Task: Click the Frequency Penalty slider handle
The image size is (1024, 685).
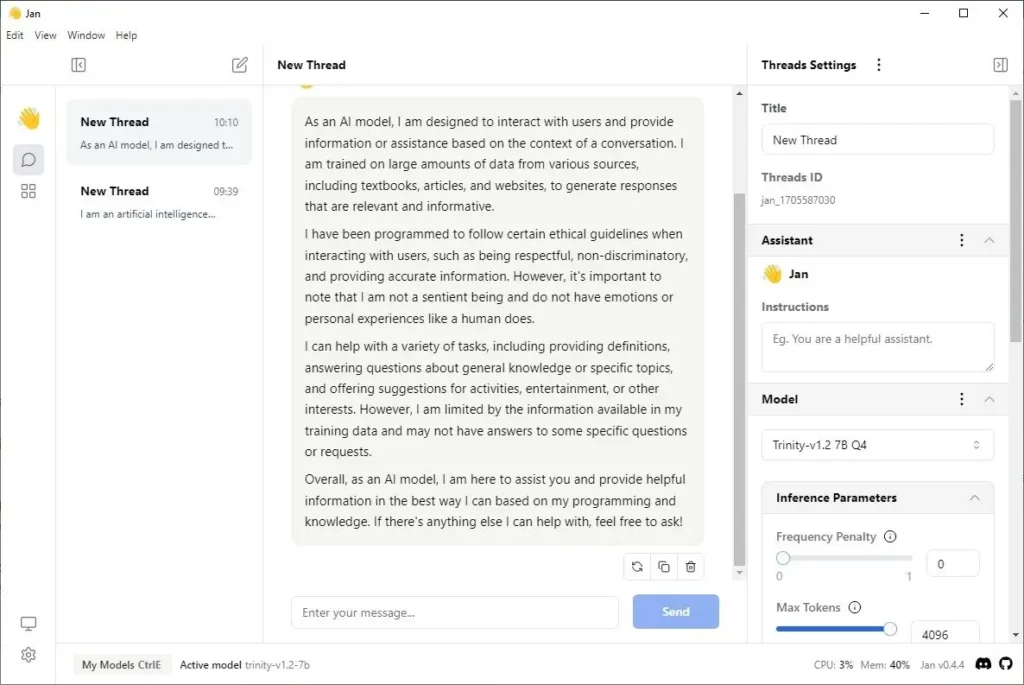Action: pos(783,558)
